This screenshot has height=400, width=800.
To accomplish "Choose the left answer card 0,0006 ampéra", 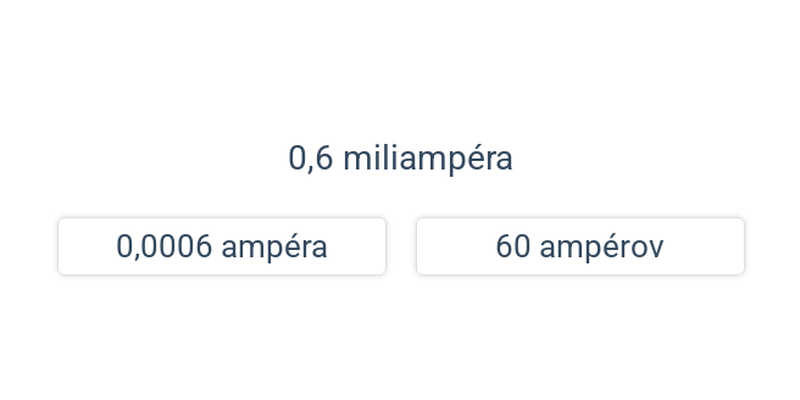I will (222, 246).
